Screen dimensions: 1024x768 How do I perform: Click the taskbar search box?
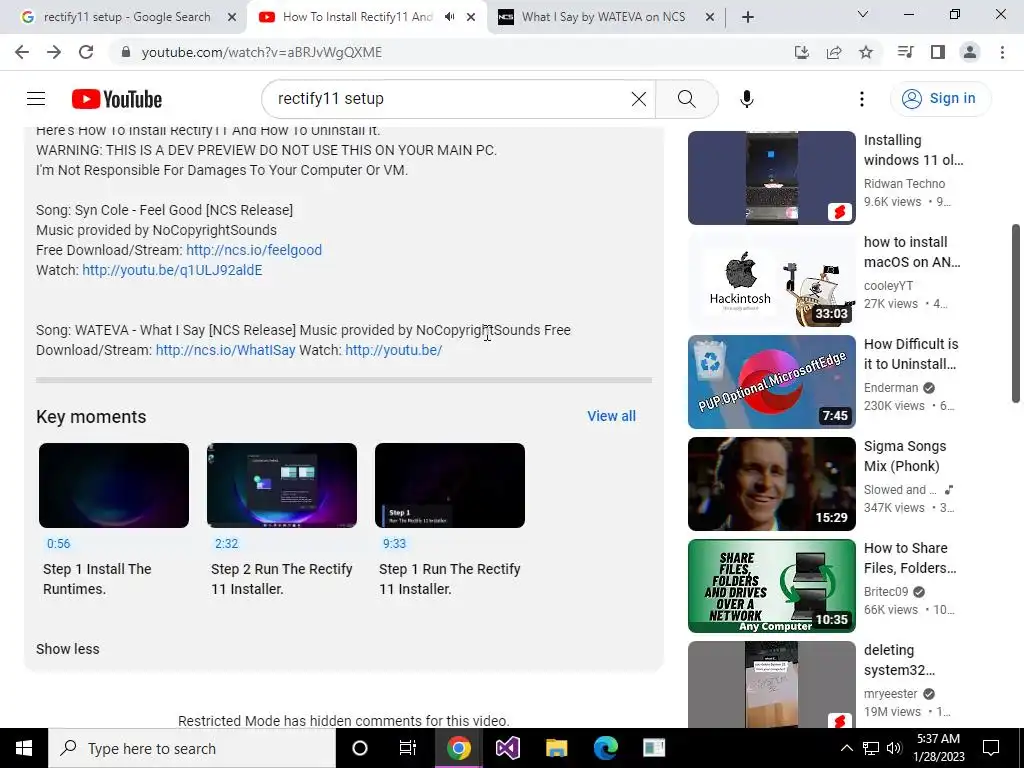[x=192, y=748]
